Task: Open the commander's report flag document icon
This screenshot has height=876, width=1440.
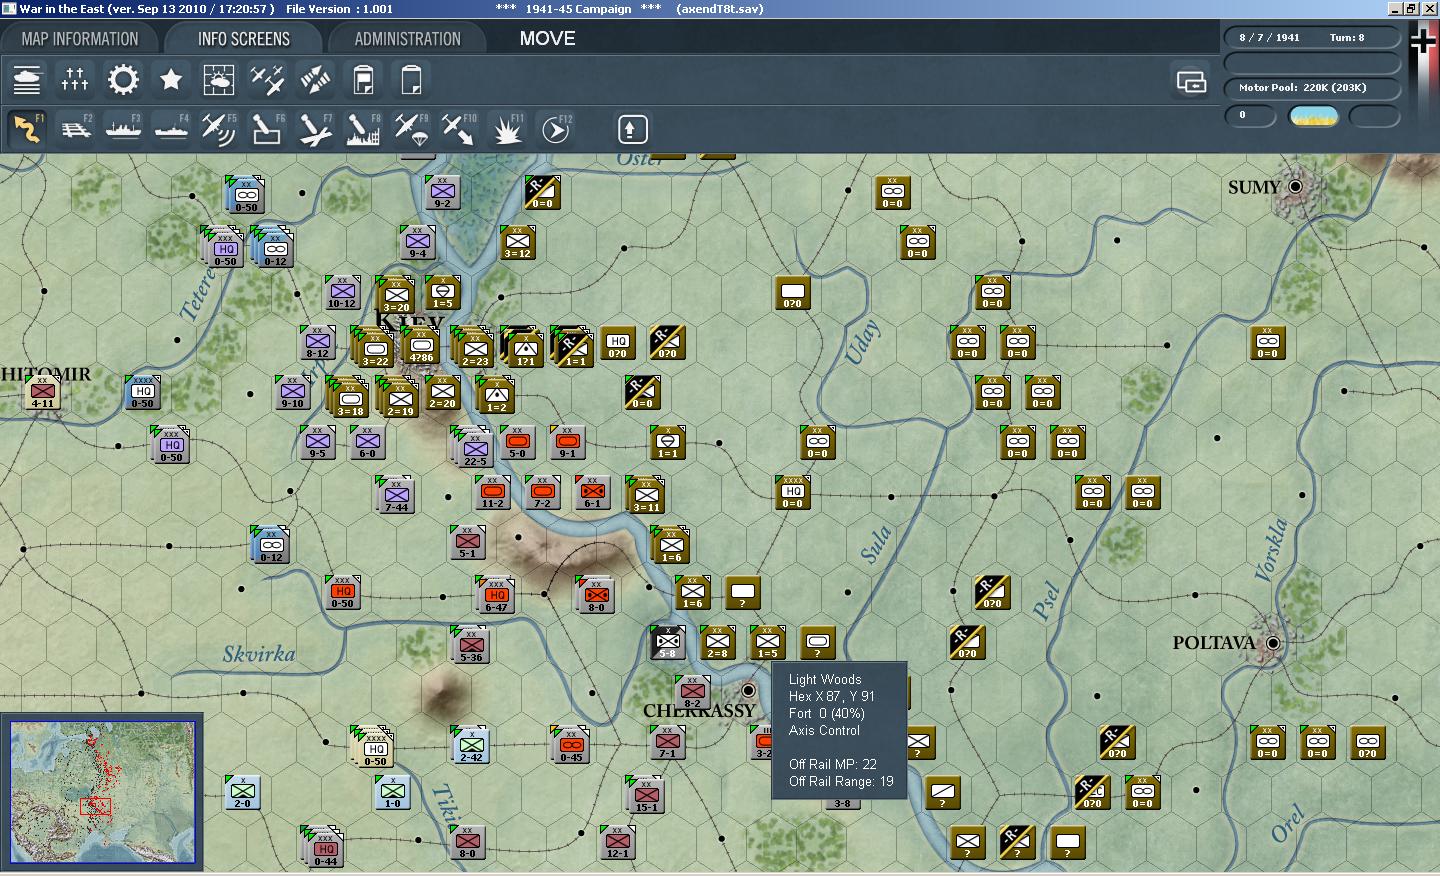Action: [x=363, y=80]
